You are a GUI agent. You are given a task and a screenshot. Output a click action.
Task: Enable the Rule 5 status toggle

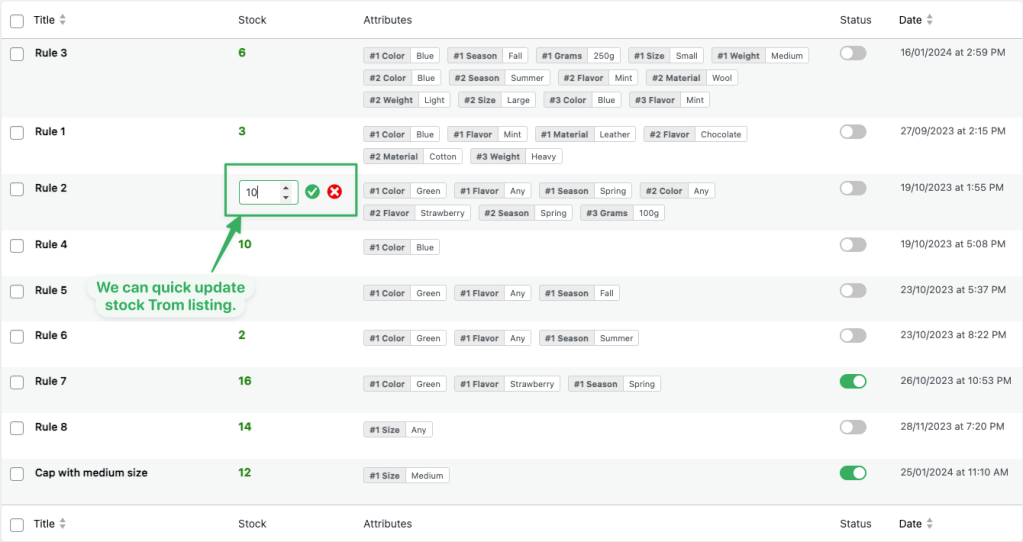(853, 290)
